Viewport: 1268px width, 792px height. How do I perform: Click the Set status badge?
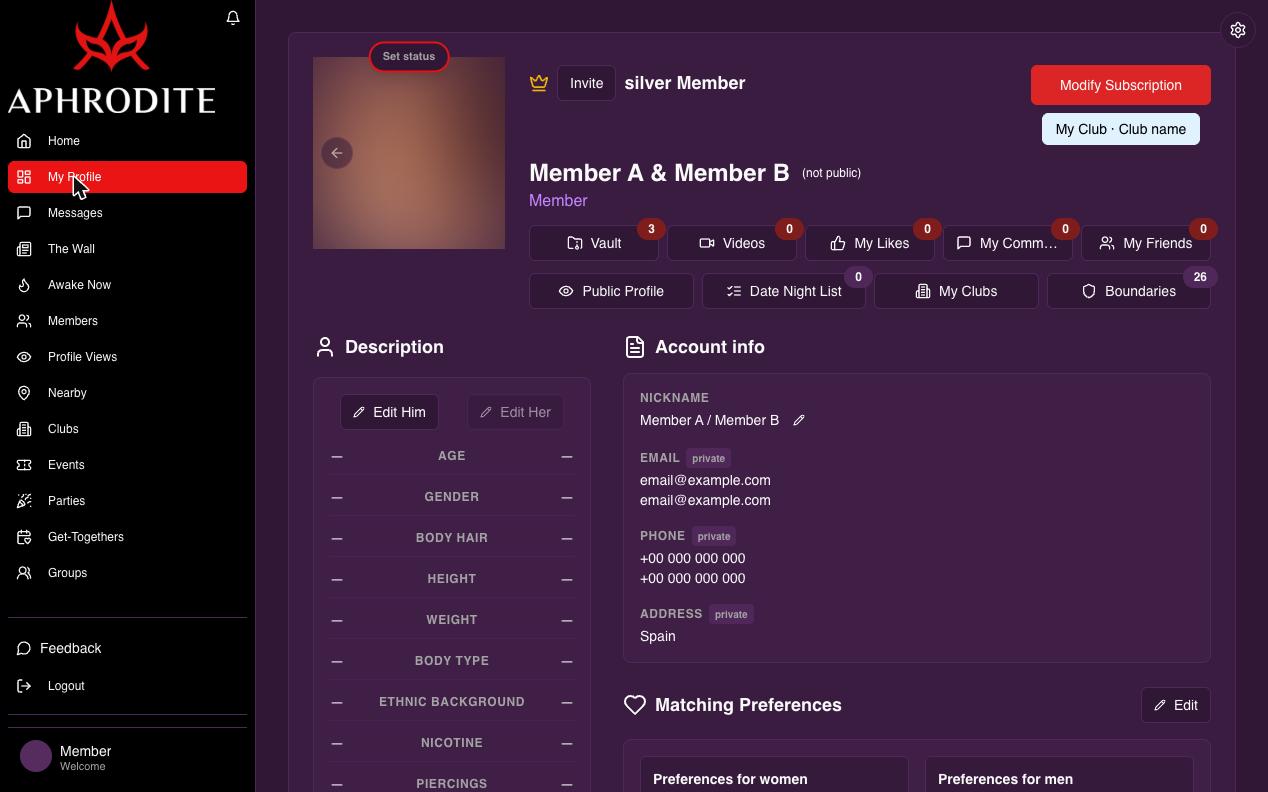[x=409, y=57]
